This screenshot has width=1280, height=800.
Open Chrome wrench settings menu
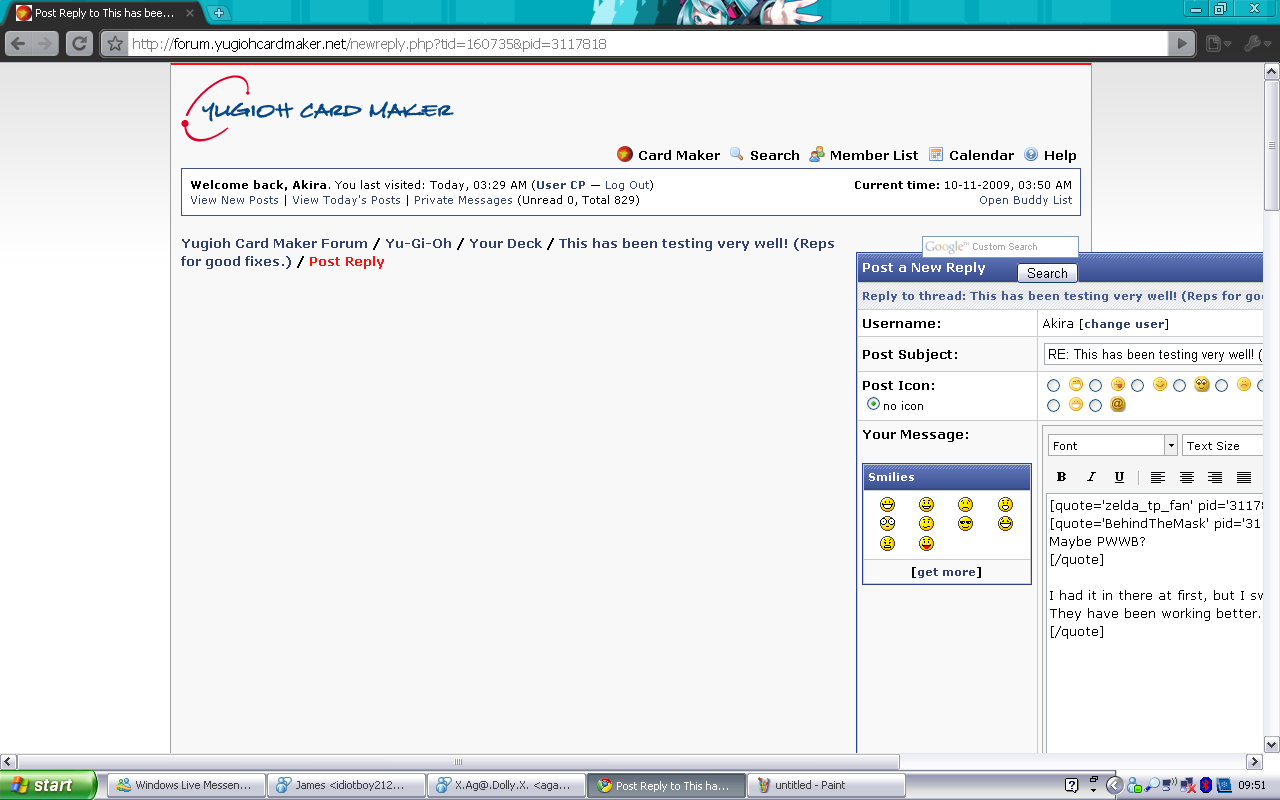click(1254, 44)
